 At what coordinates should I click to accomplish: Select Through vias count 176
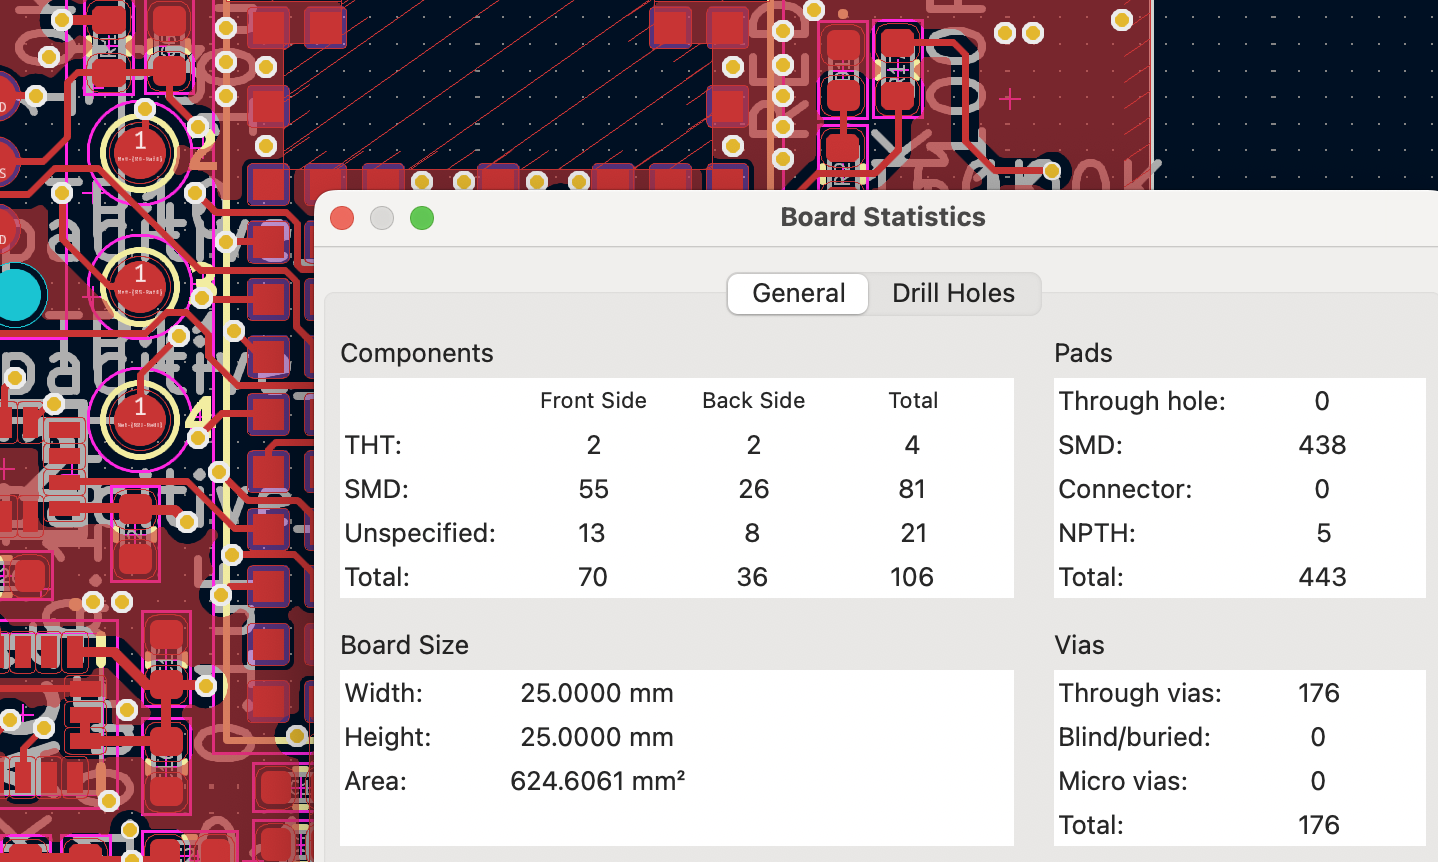[x=1319, y=693]
